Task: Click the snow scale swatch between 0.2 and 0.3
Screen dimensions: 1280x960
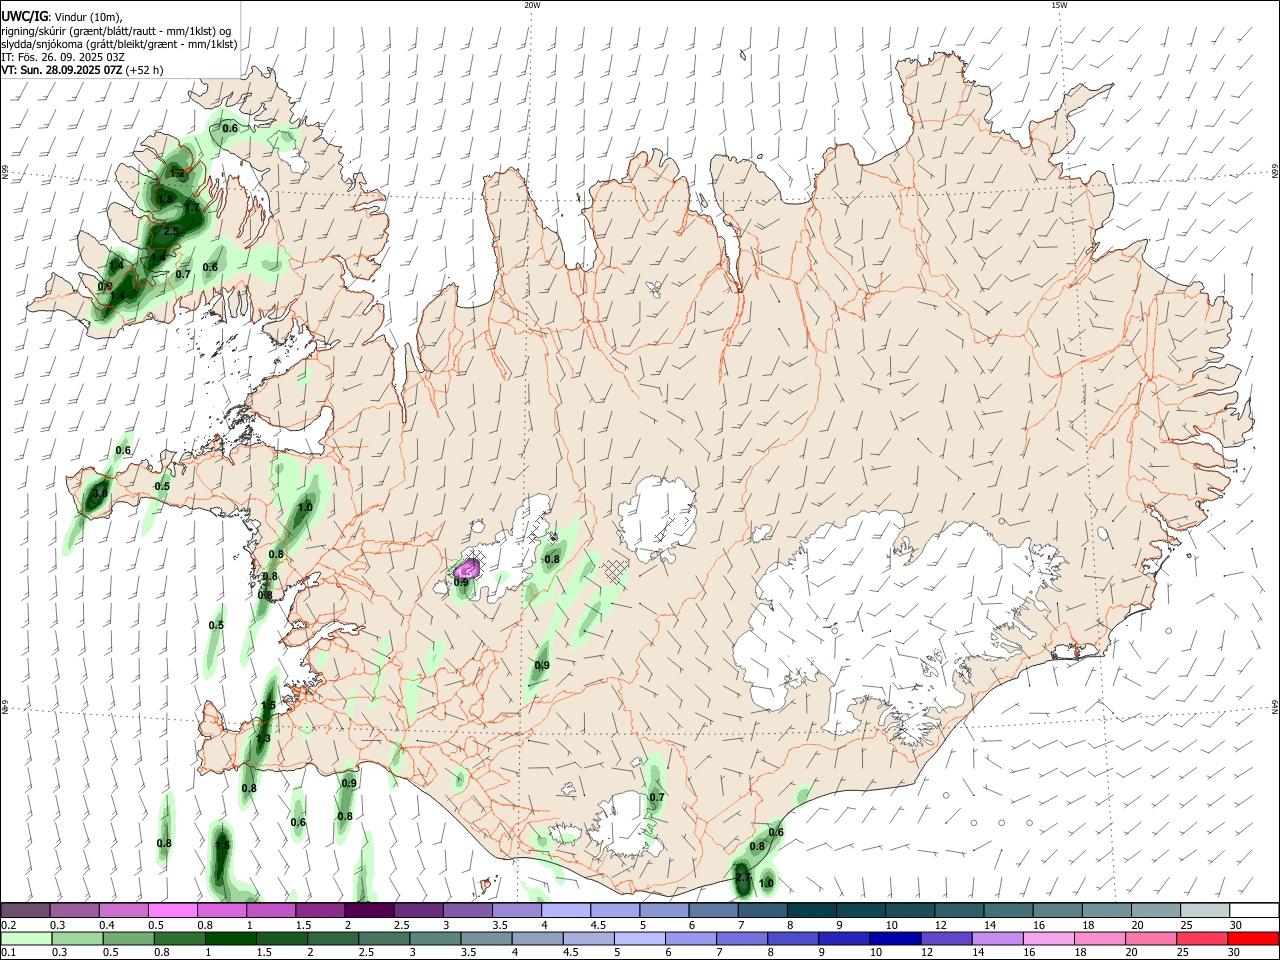Action: (x=25, y=910)
